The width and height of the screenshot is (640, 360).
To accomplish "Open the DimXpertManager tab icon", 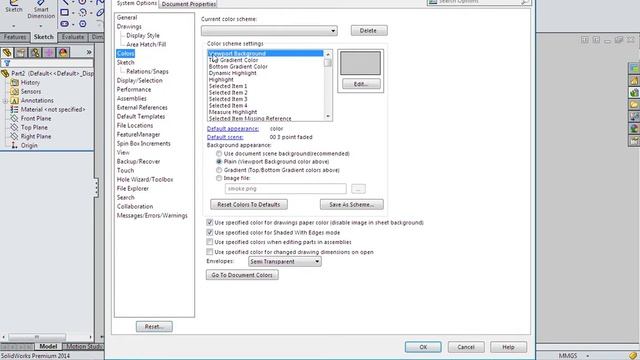I will [49, 53].
